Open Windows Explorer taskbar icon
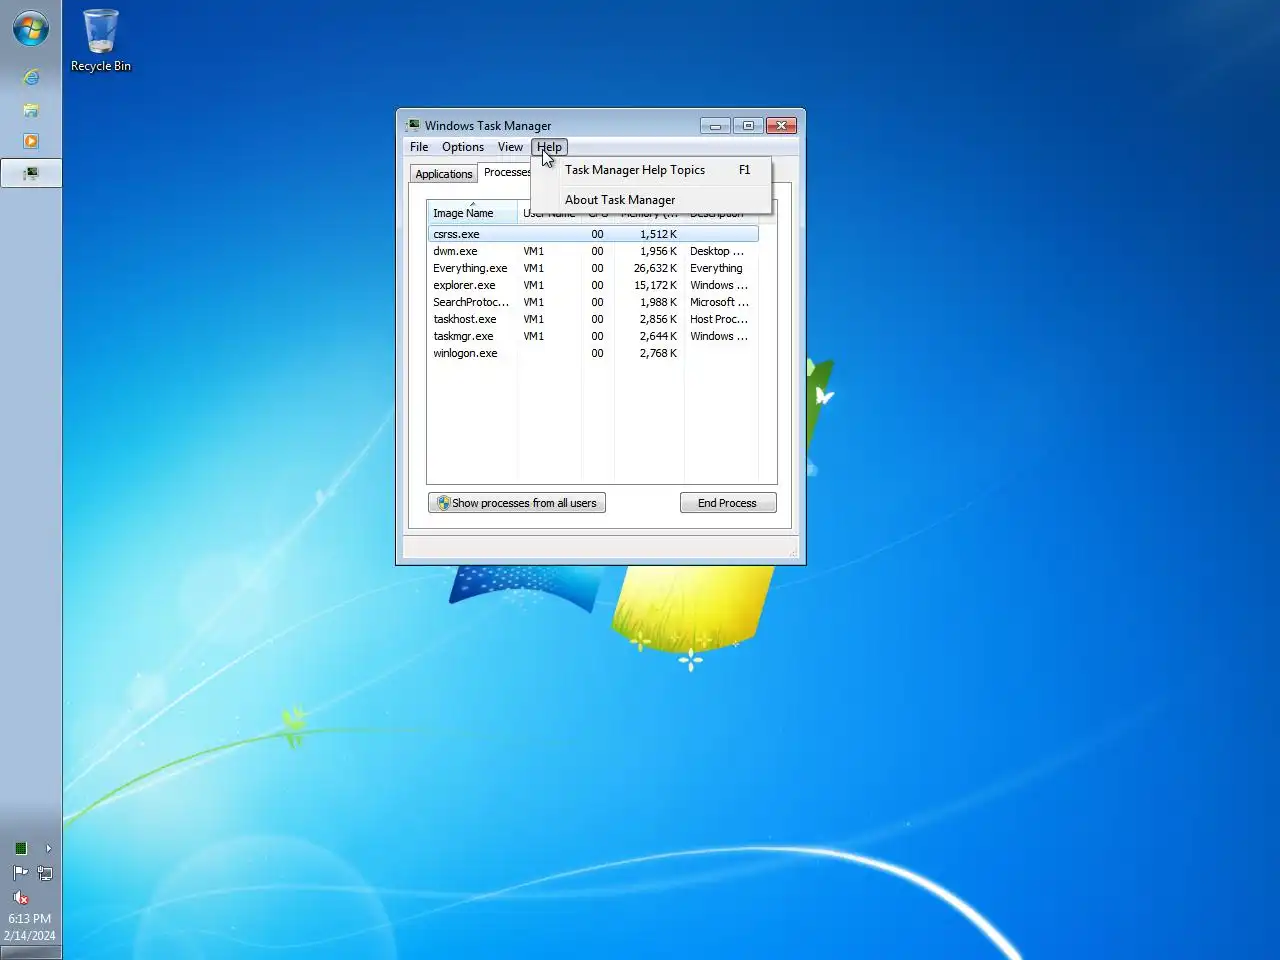Screen dimensions: 1280x960 coord(31,109)
